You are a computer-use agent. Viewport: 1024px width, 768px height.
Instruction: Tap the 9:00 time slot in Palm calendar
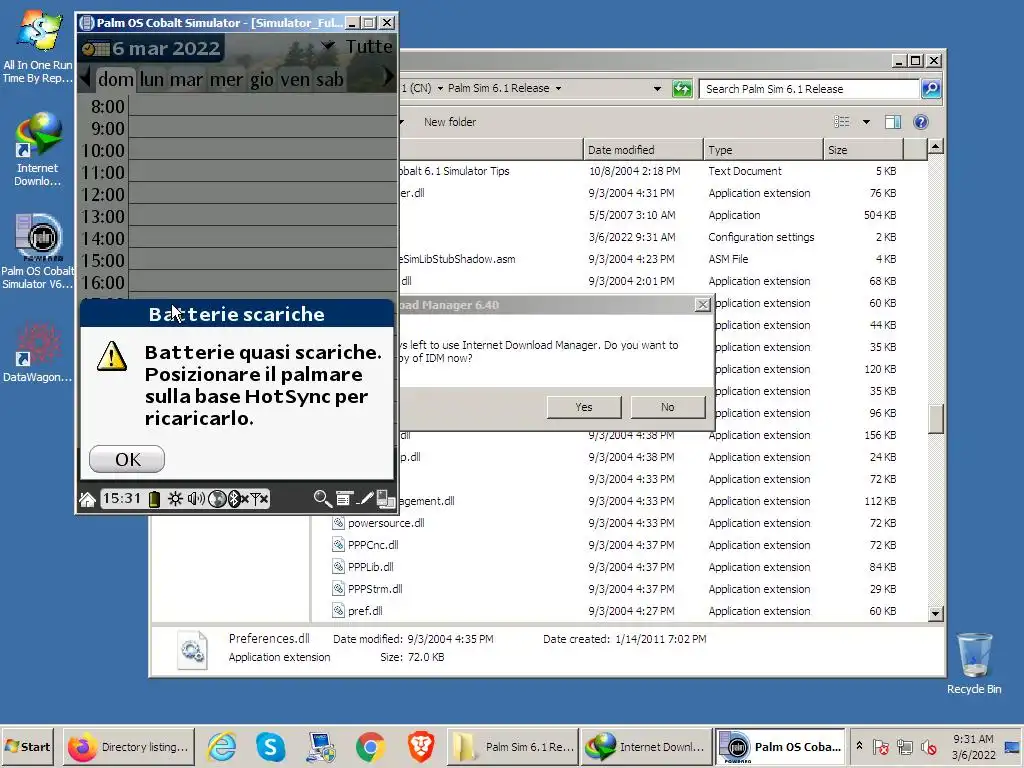click(x=263, y=128)
